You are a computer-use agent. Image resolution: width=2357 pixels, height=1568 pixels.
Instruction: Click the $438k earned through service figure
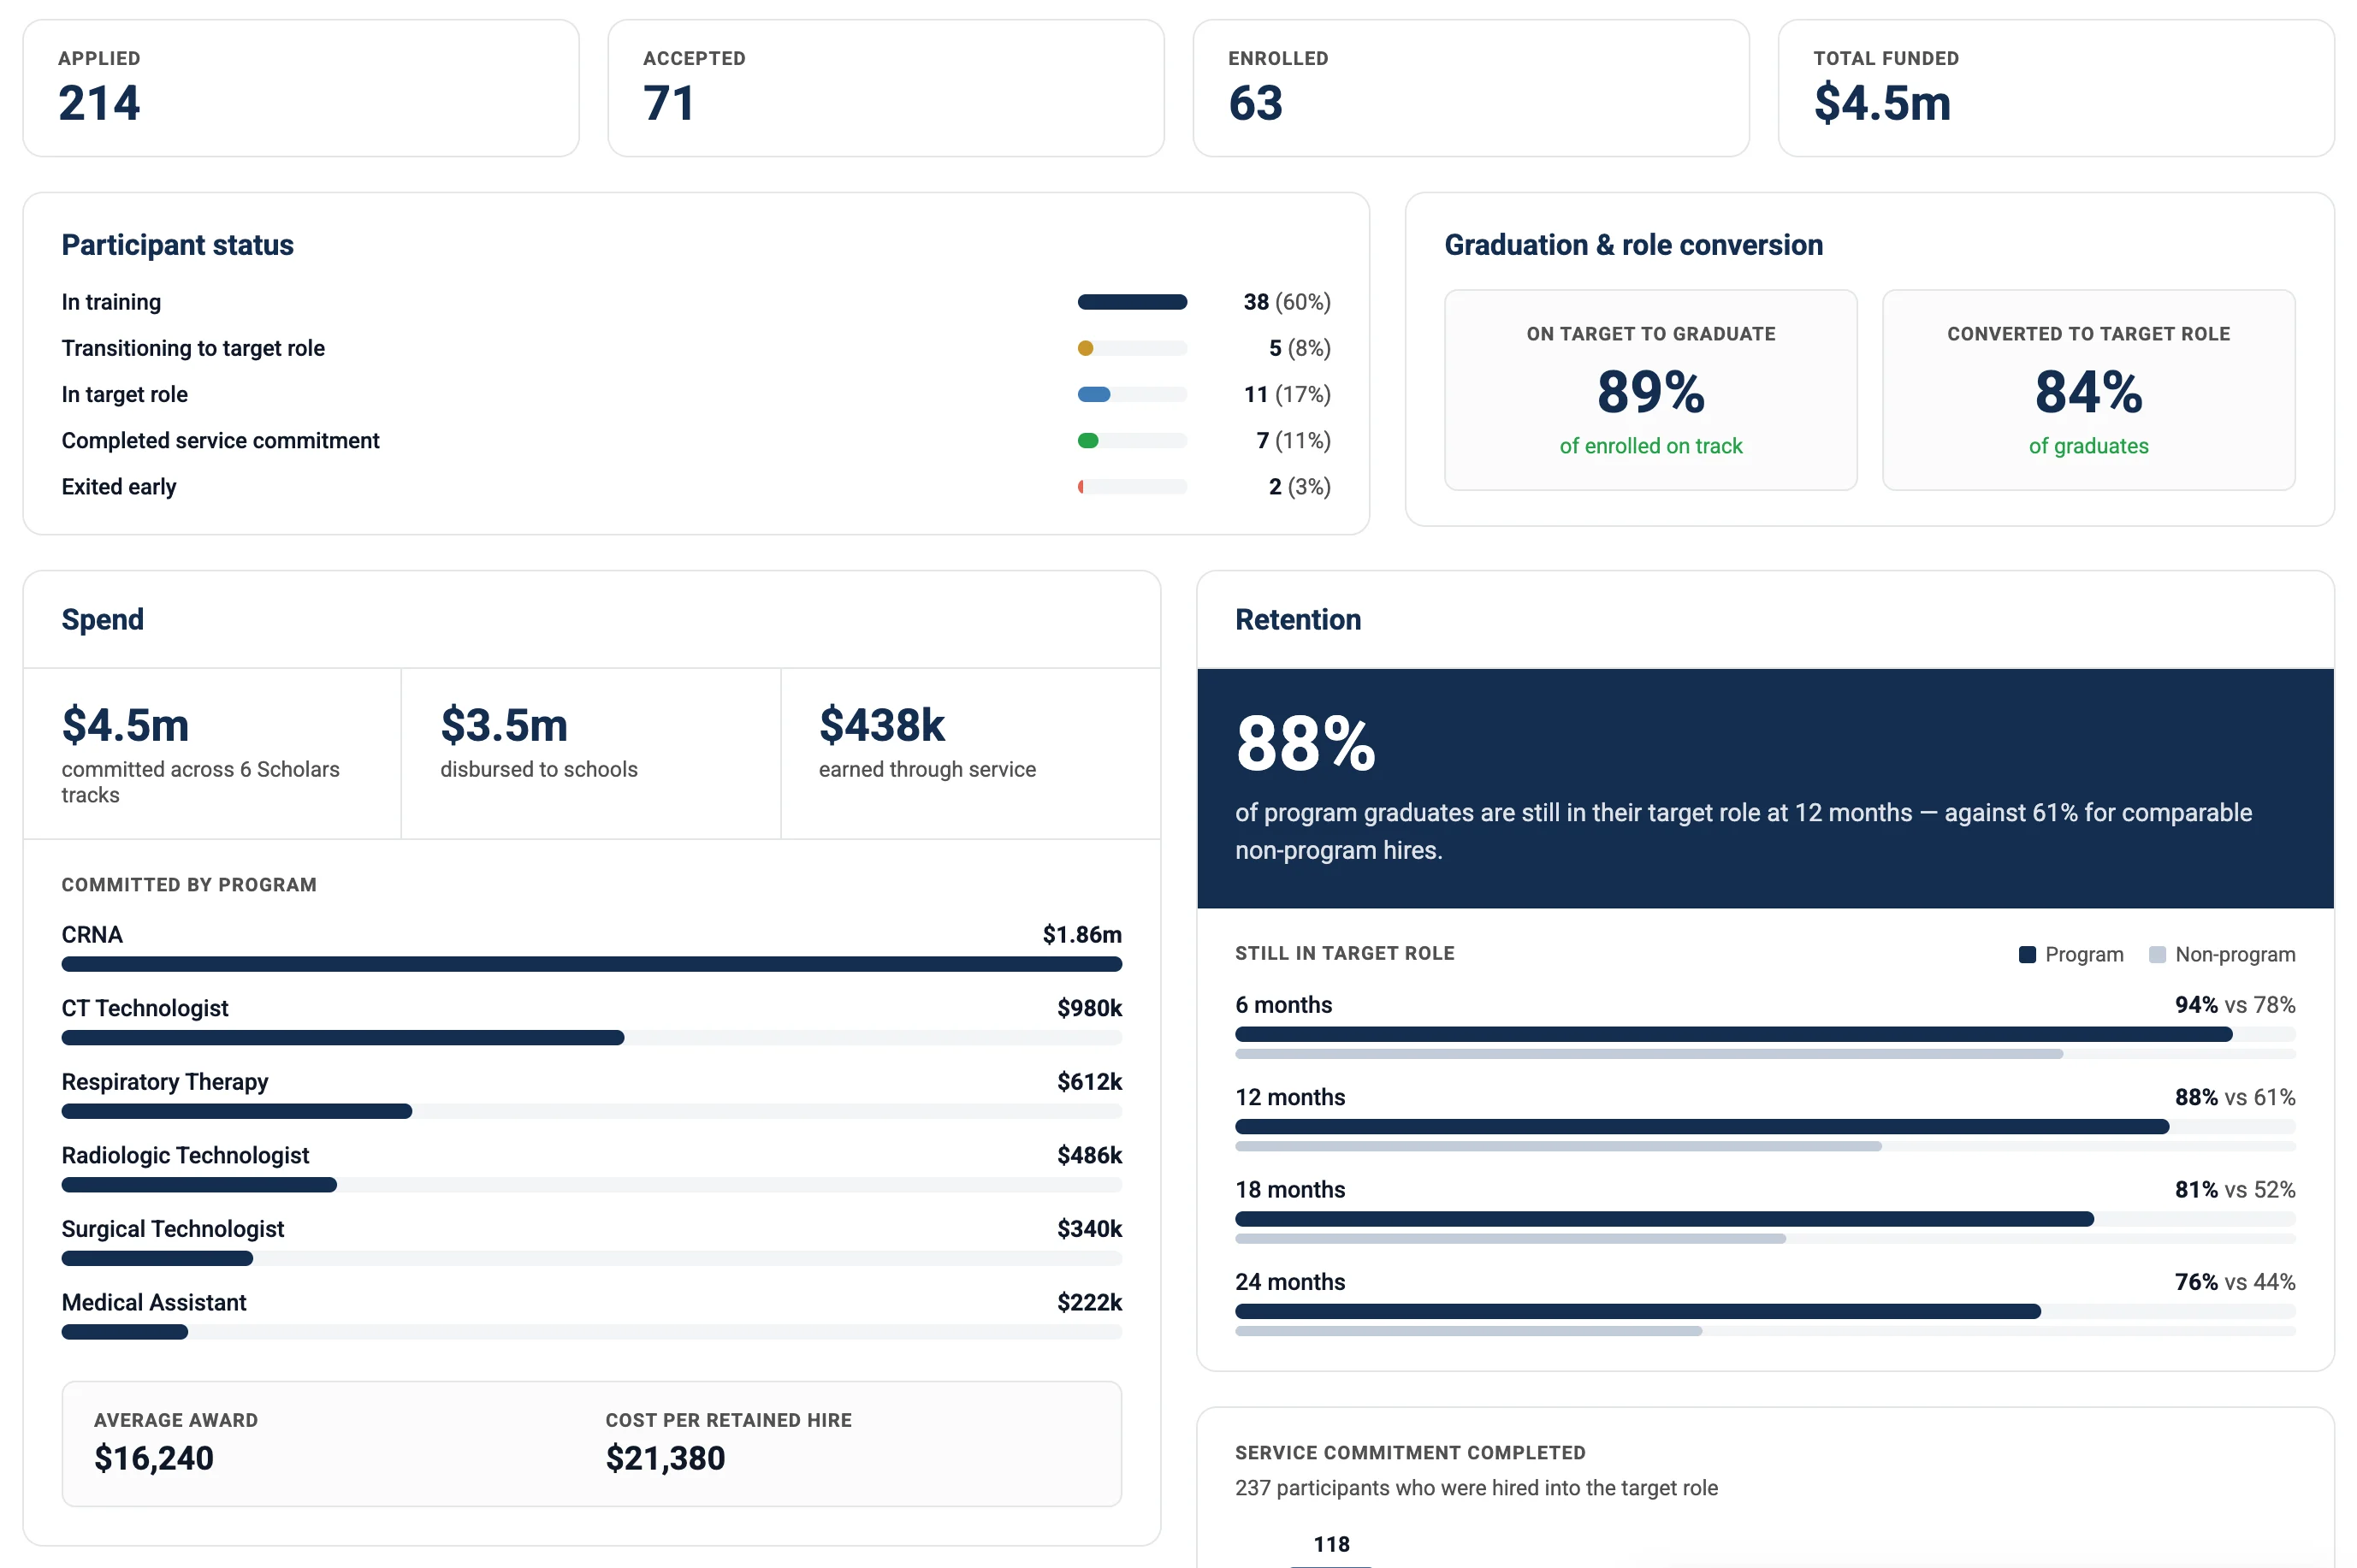point(882,725)
